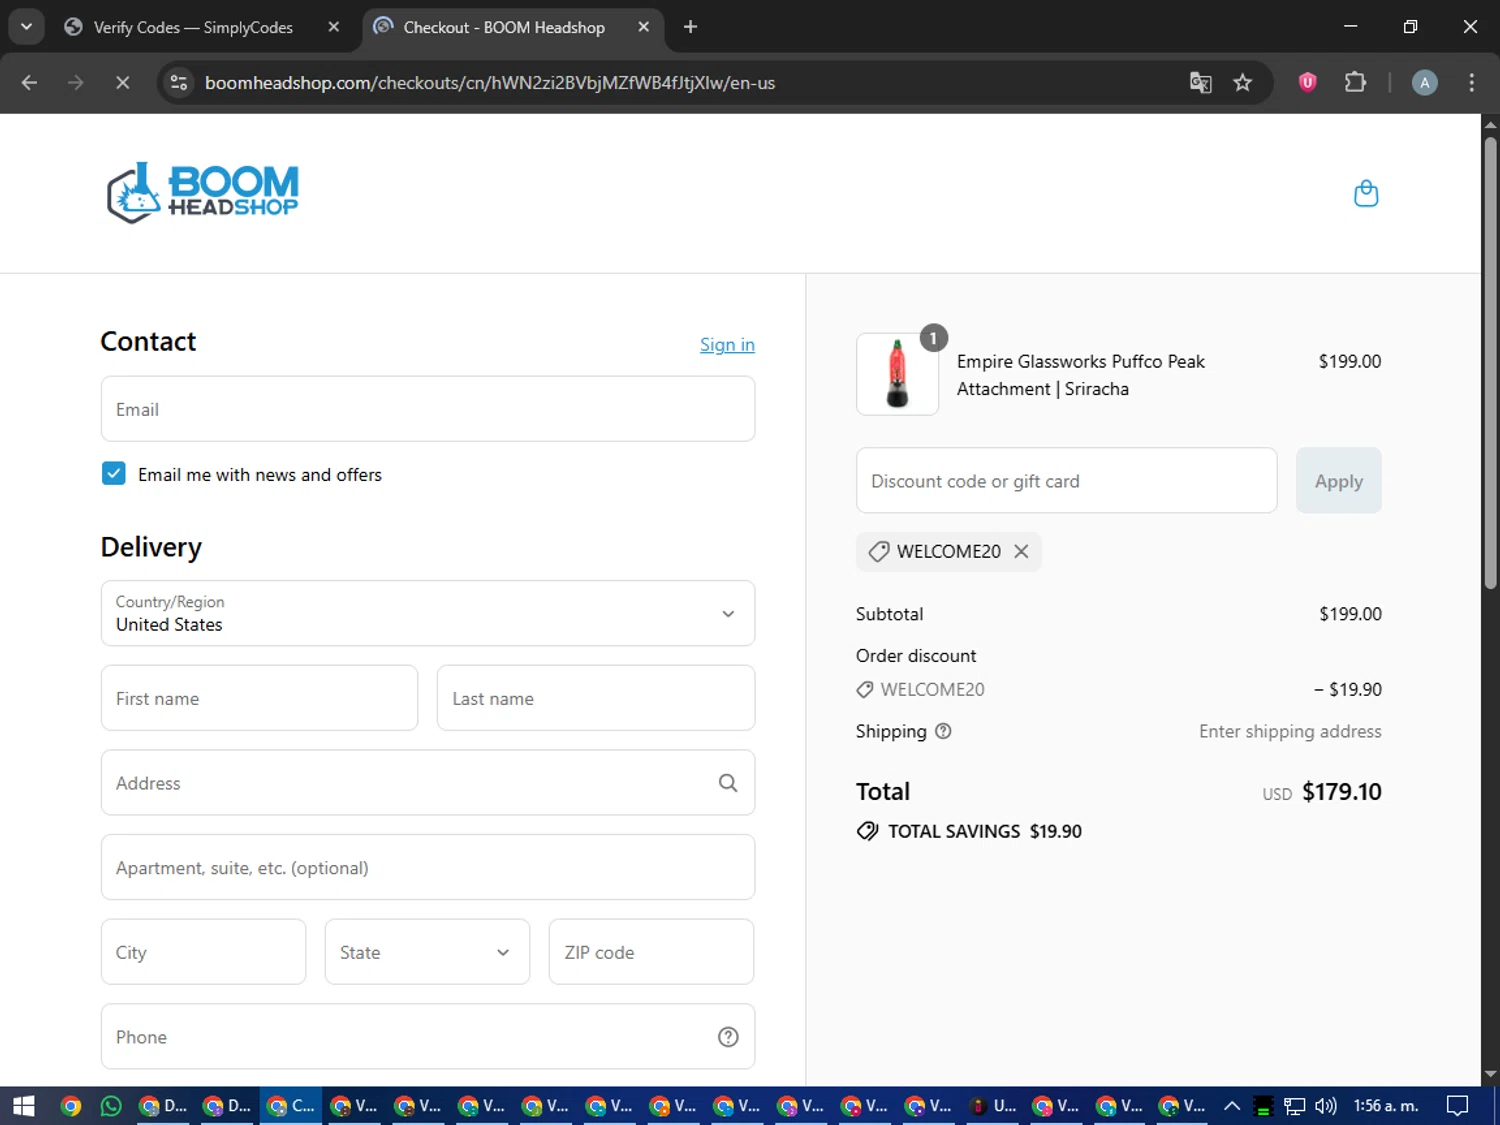Image resolution: width=1500 pixels, height=1125 pixels.
Task: Click the browser back arrow
Action: click(x=29, y=83)
